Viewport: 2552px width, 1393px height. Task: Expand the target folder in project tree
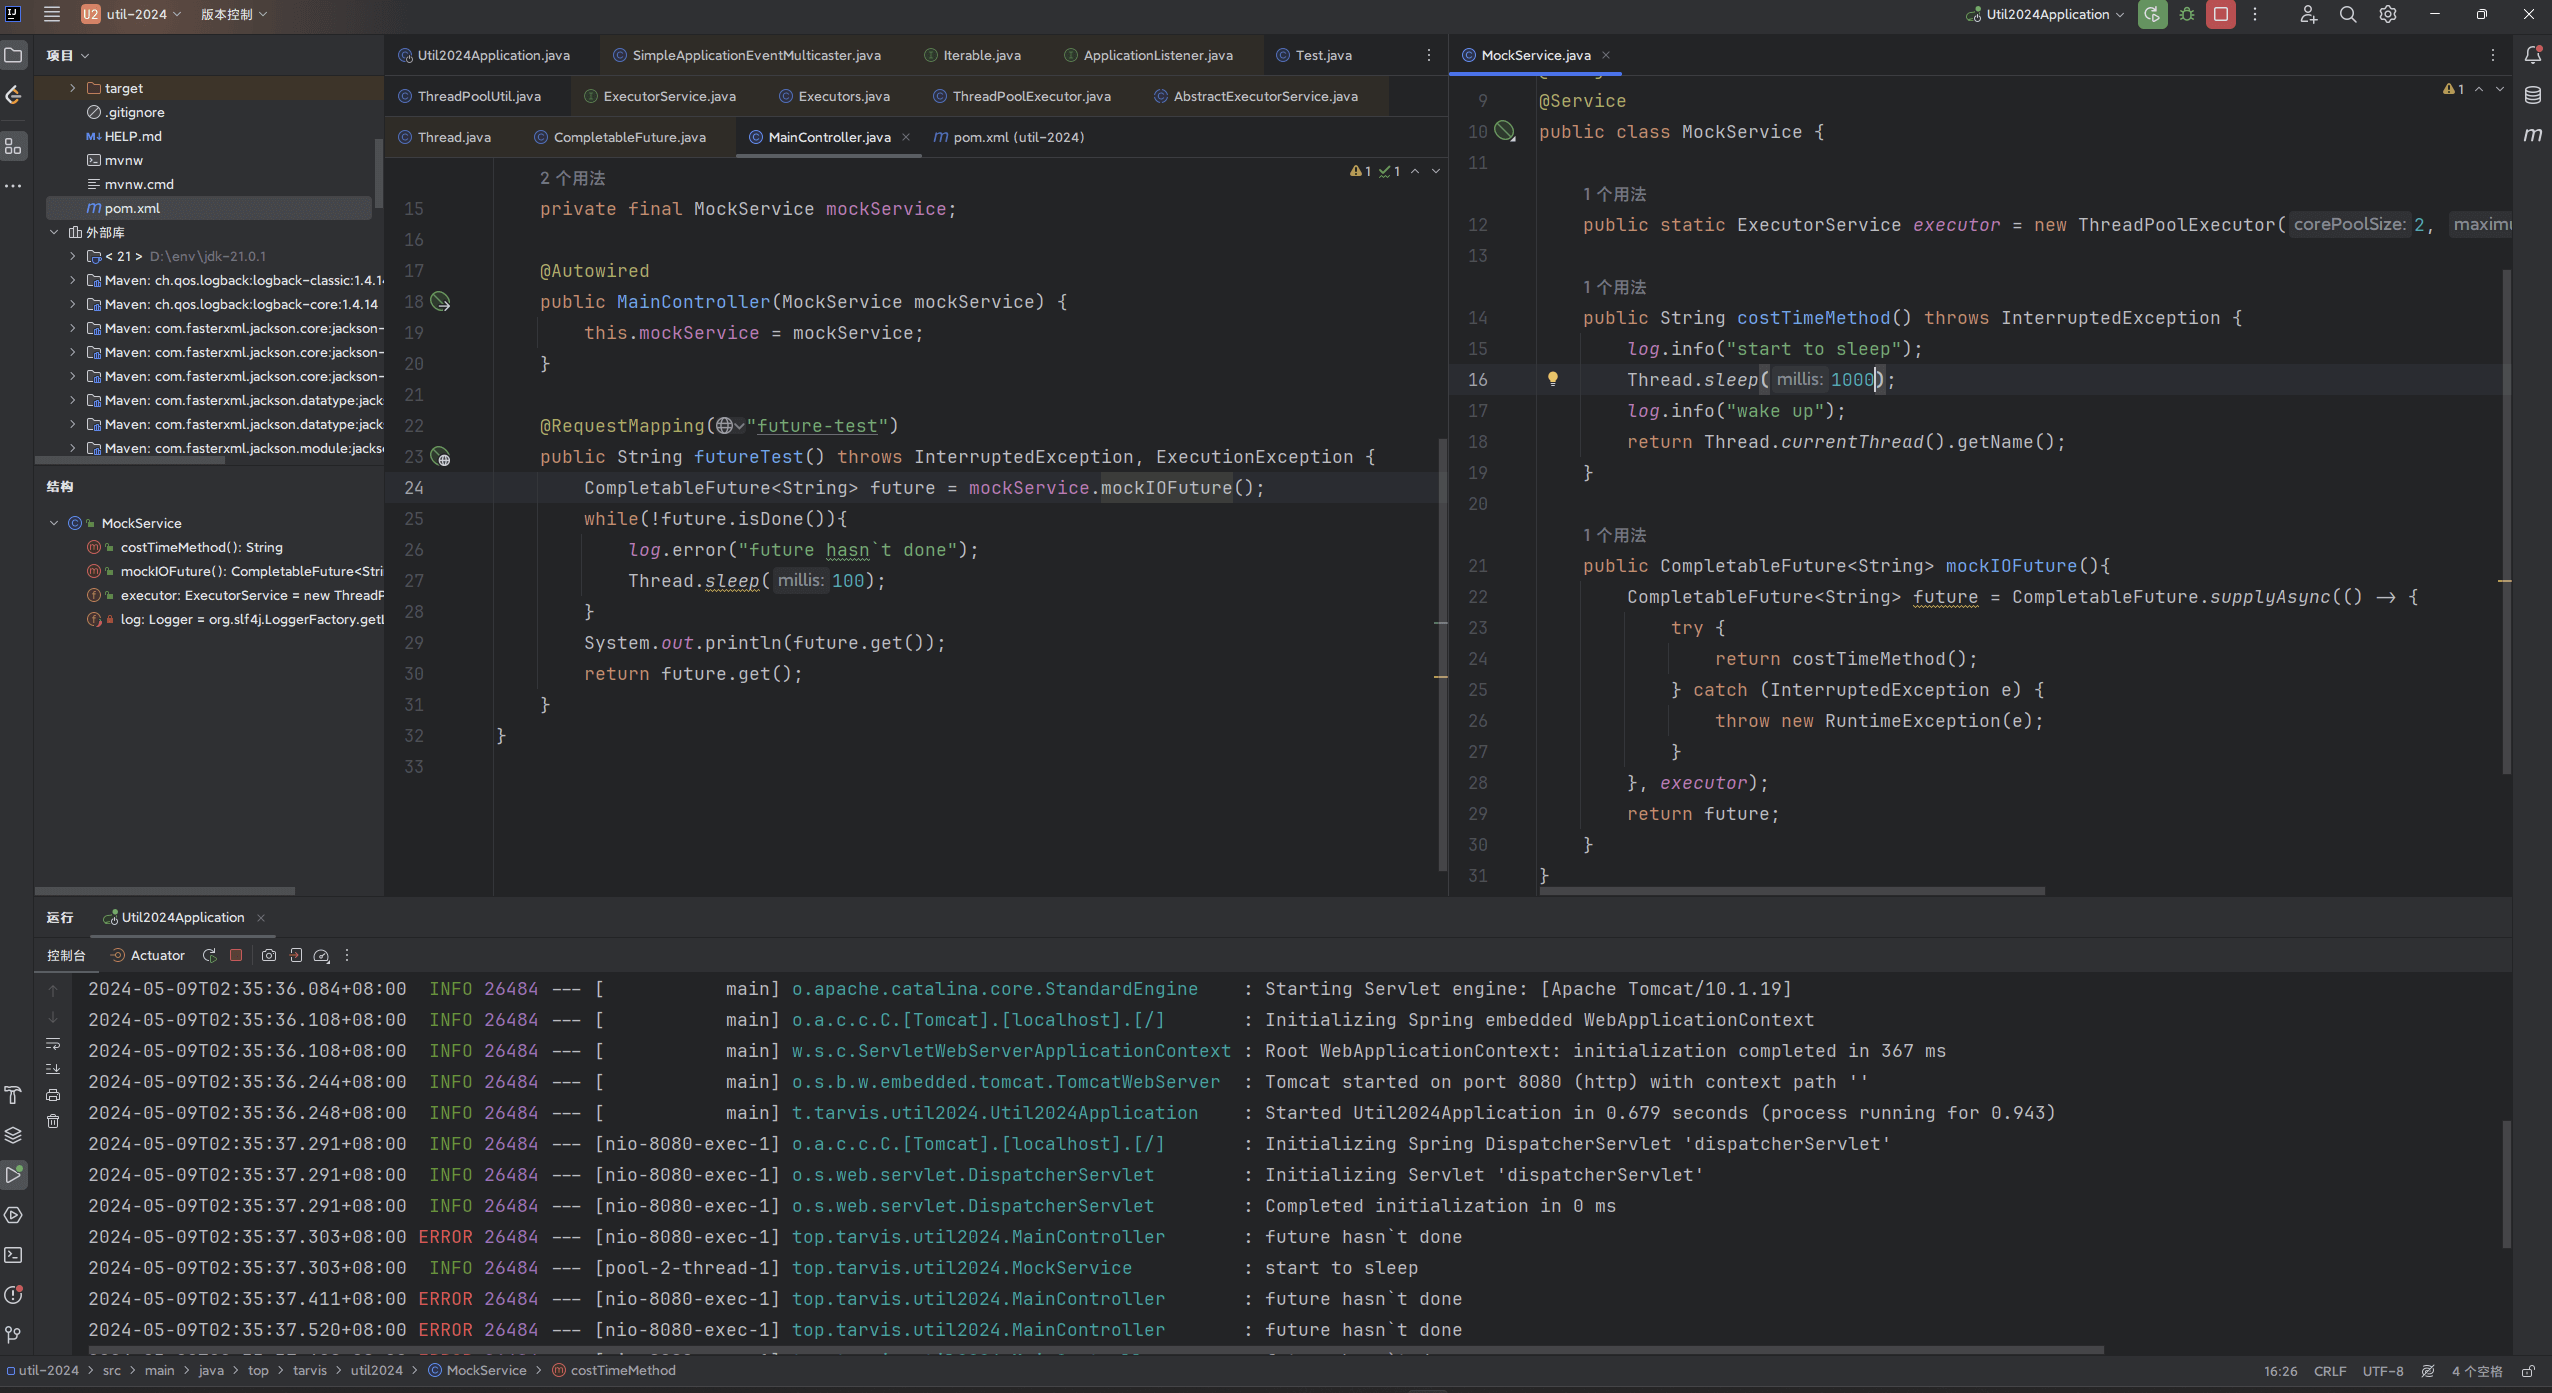click(x=72, y=88)
